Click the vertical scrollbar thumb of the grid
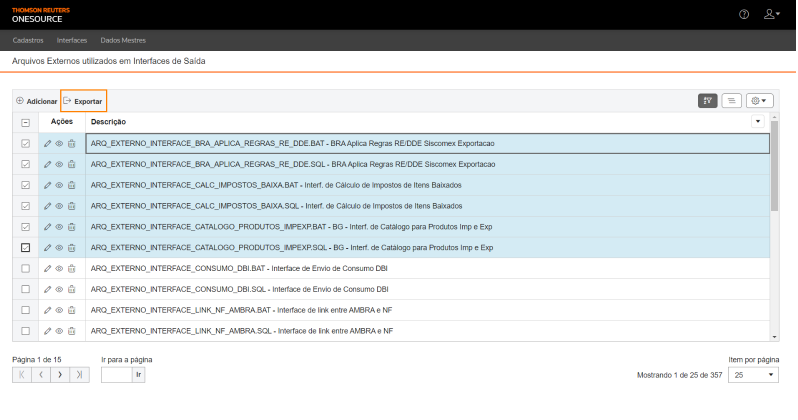Screen dimensions: 798x420 click(775, 166)
